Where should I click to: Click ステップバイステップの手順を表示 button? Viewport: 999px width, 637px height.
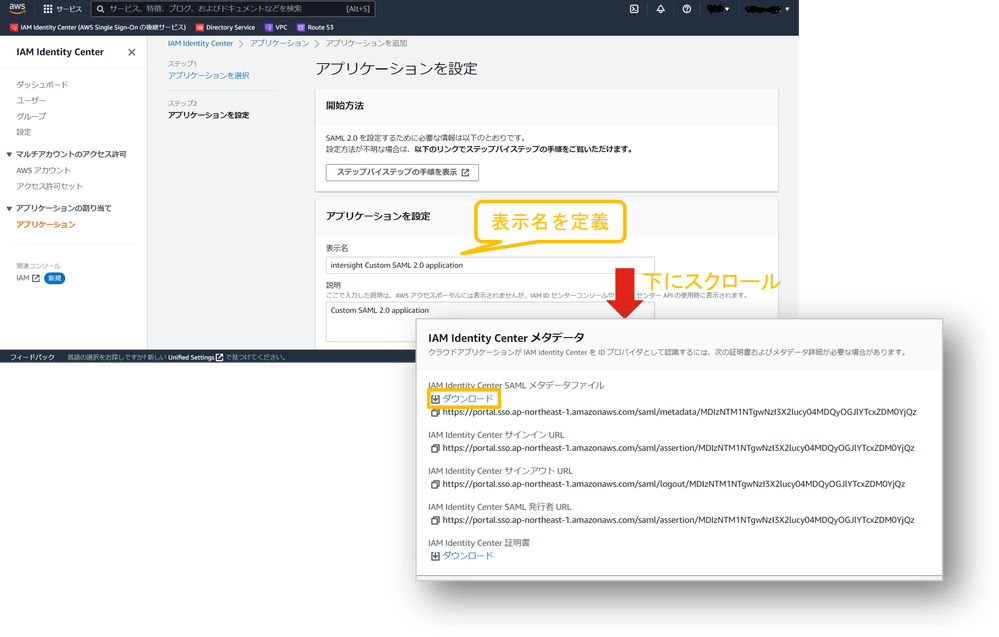[x=402, y=172]
